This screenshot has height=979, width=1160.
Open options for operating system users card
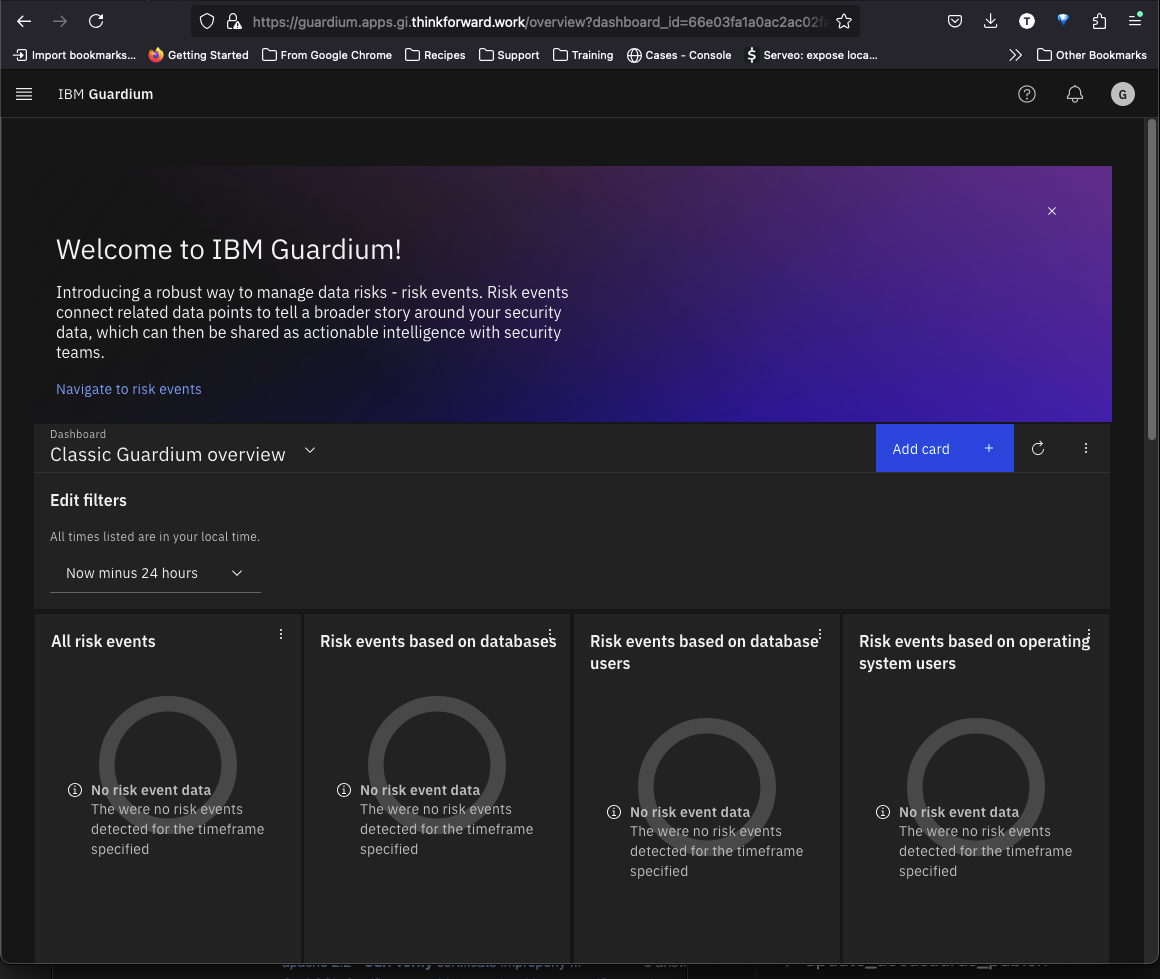(x=1089, y=634)
